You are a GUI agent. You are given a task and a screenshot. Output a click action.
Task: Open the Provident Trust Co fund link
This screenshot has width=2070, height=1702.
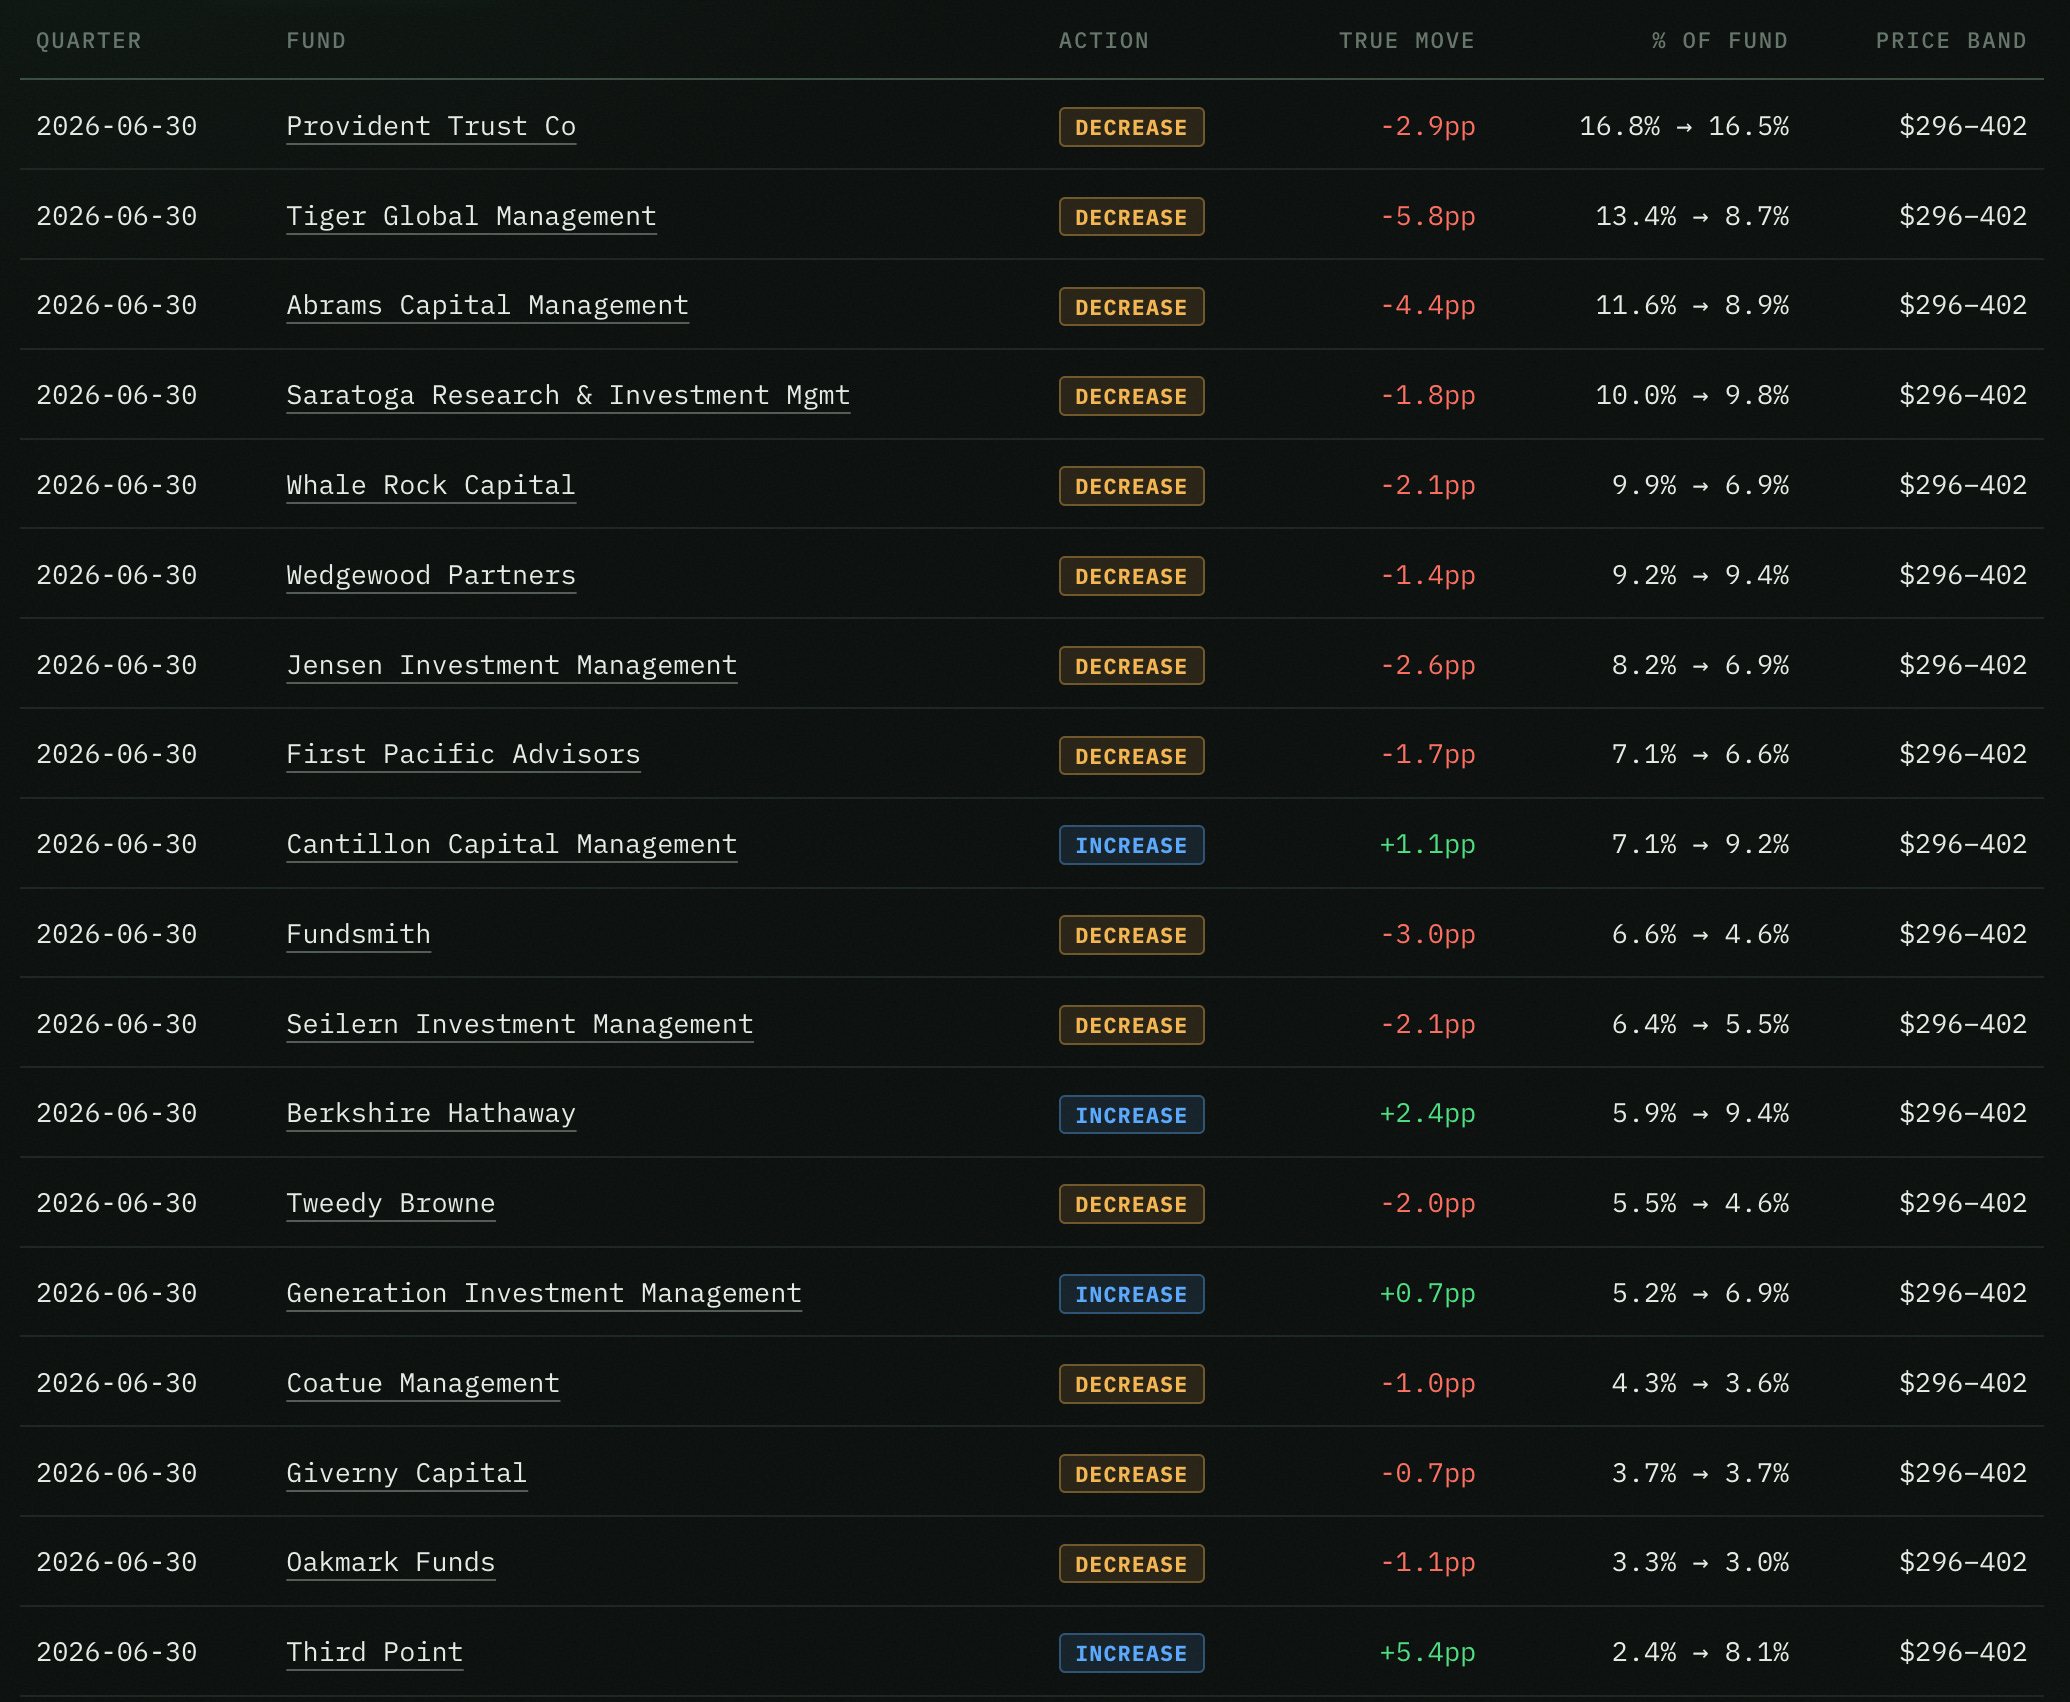coord(431,127)
